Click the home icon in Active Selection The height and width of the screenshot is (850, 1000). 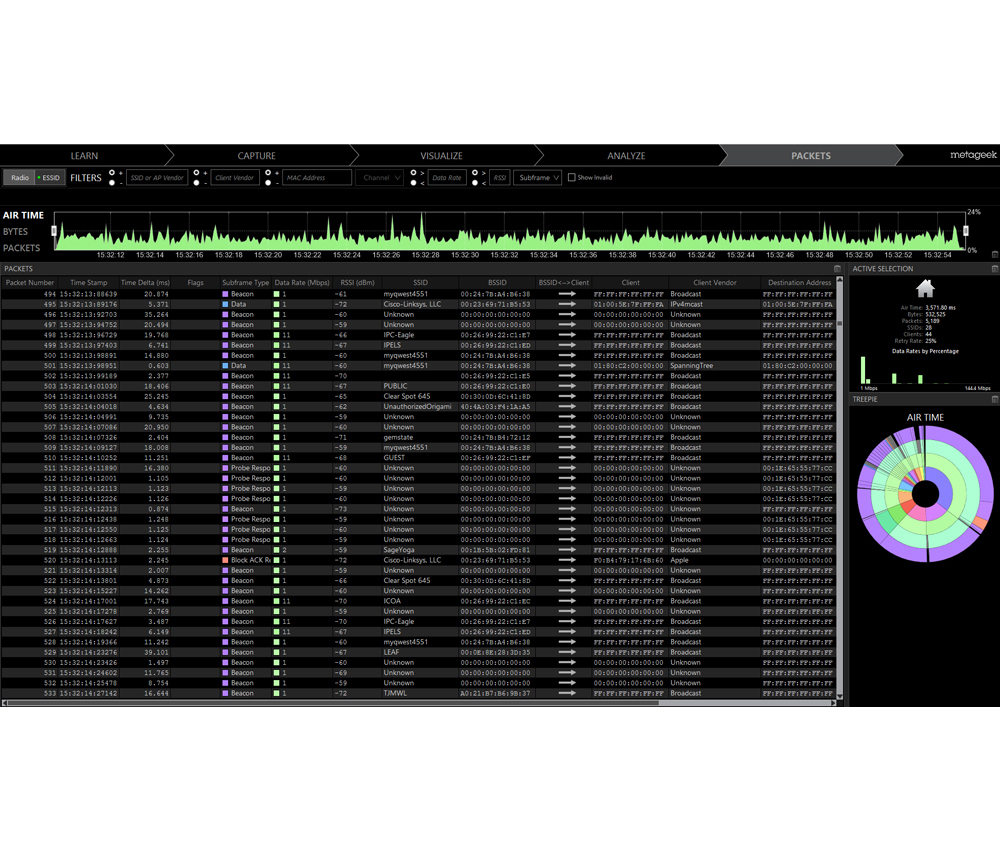pyautogui.click(x=925, y=289)
